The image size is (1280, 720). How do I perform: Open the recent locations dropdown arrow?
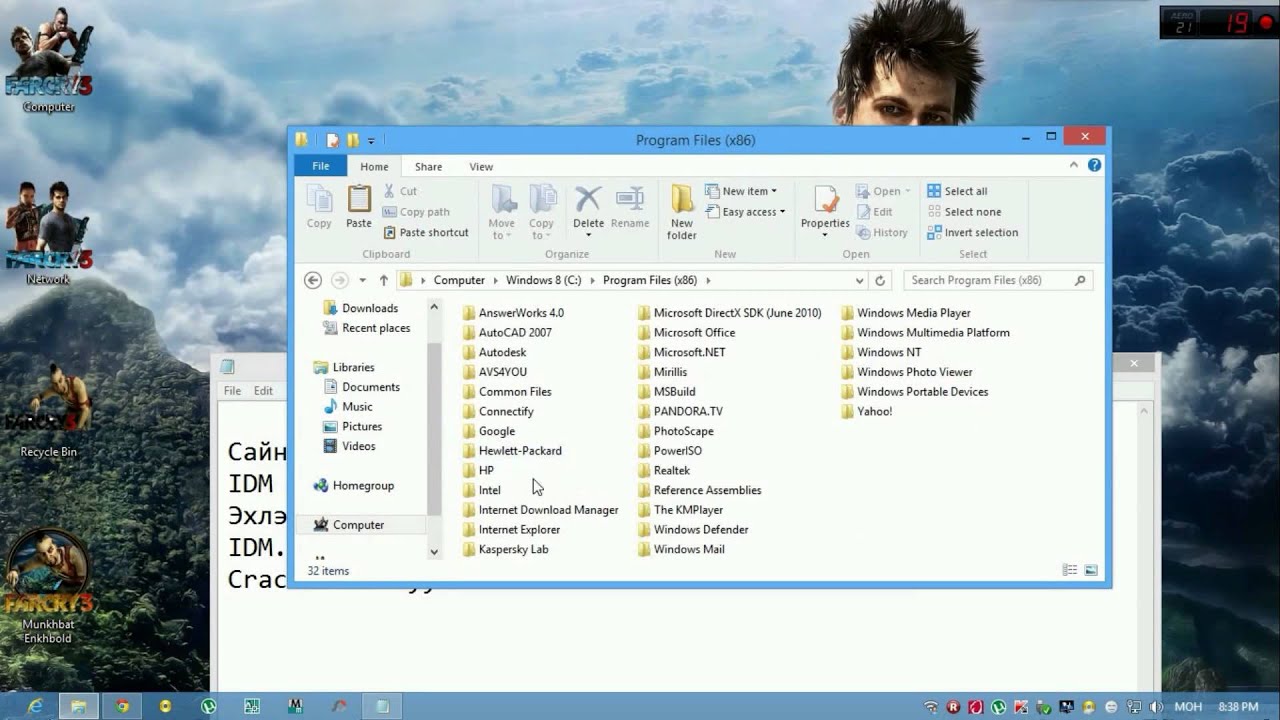(363, 281)
